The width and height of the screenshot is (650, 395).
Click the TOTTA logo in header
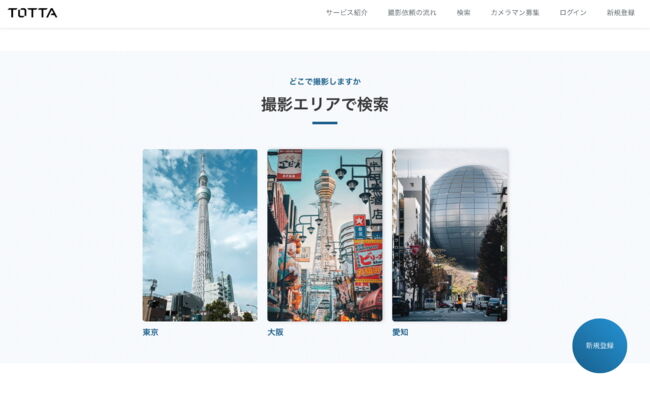[33, 13]
